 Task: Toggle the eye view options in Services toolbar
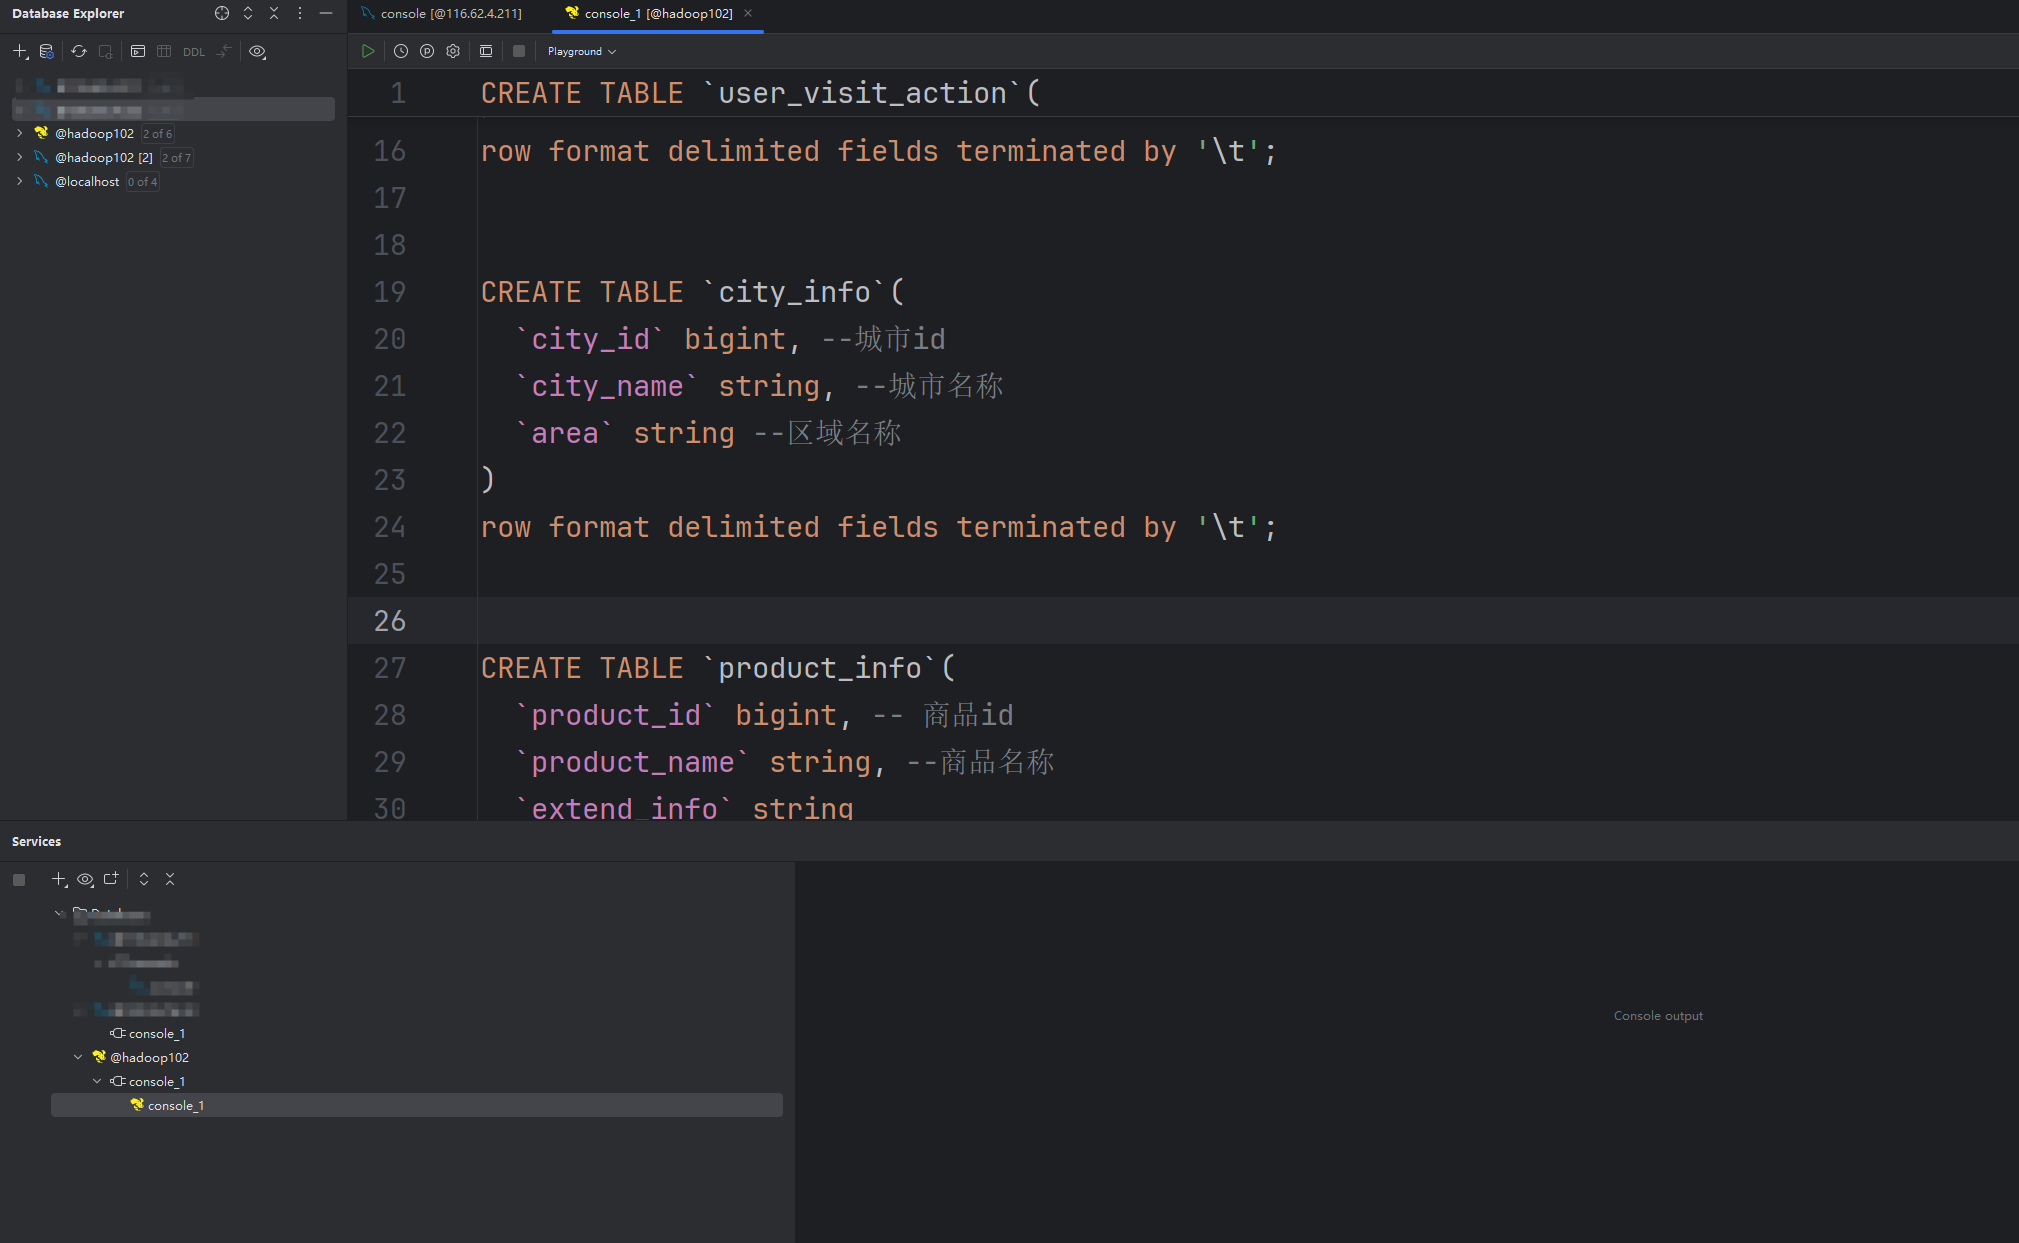pos(85,879)
